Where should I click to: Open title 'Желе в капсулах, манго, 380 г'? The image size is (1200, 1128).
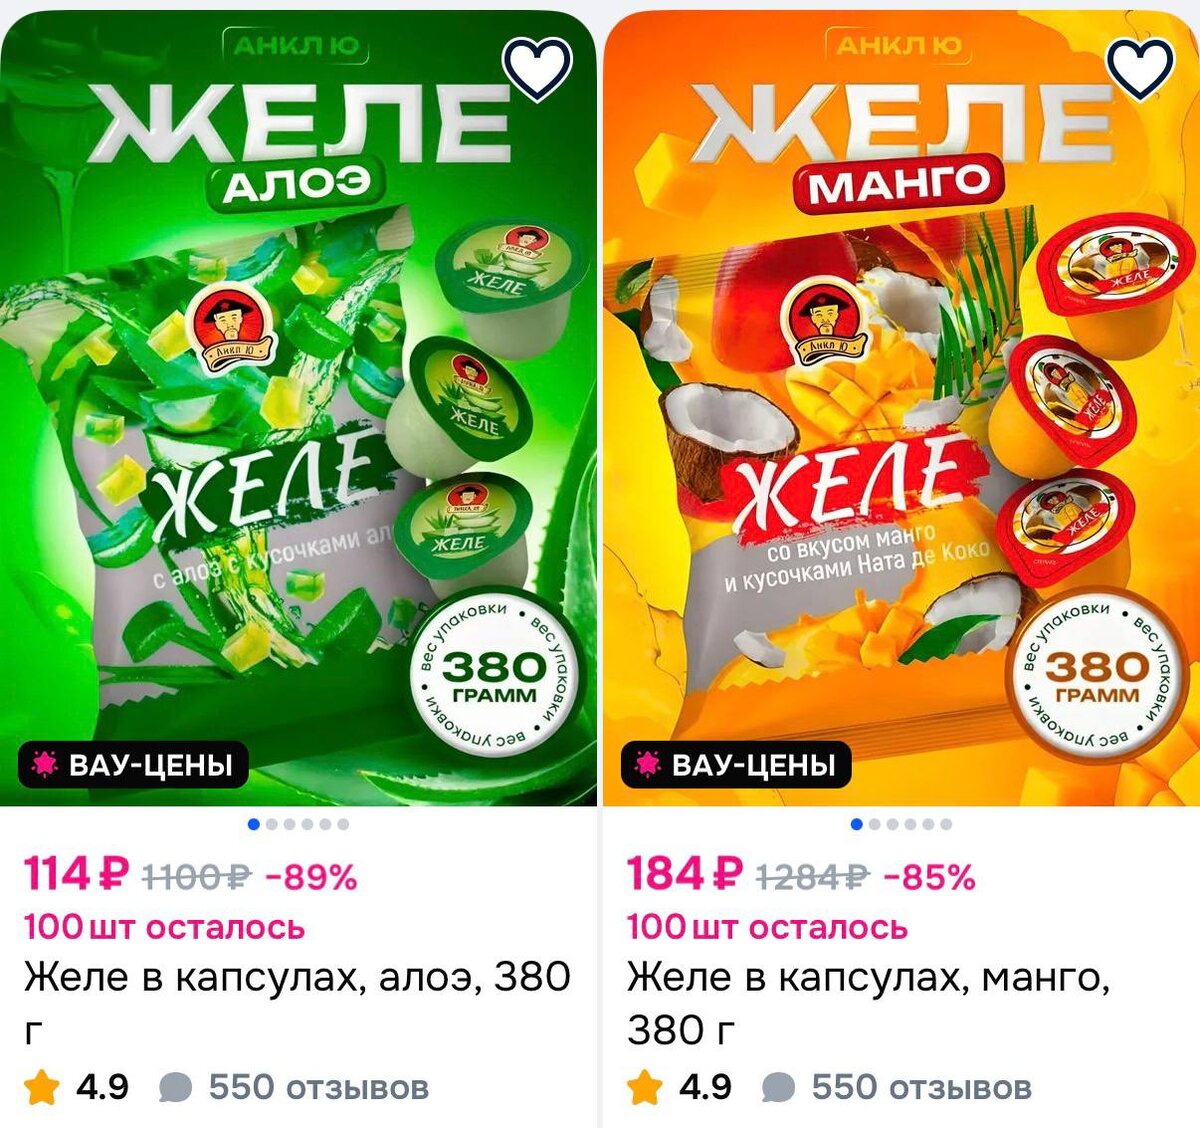pyautogui.click(x=869, y=1003)
